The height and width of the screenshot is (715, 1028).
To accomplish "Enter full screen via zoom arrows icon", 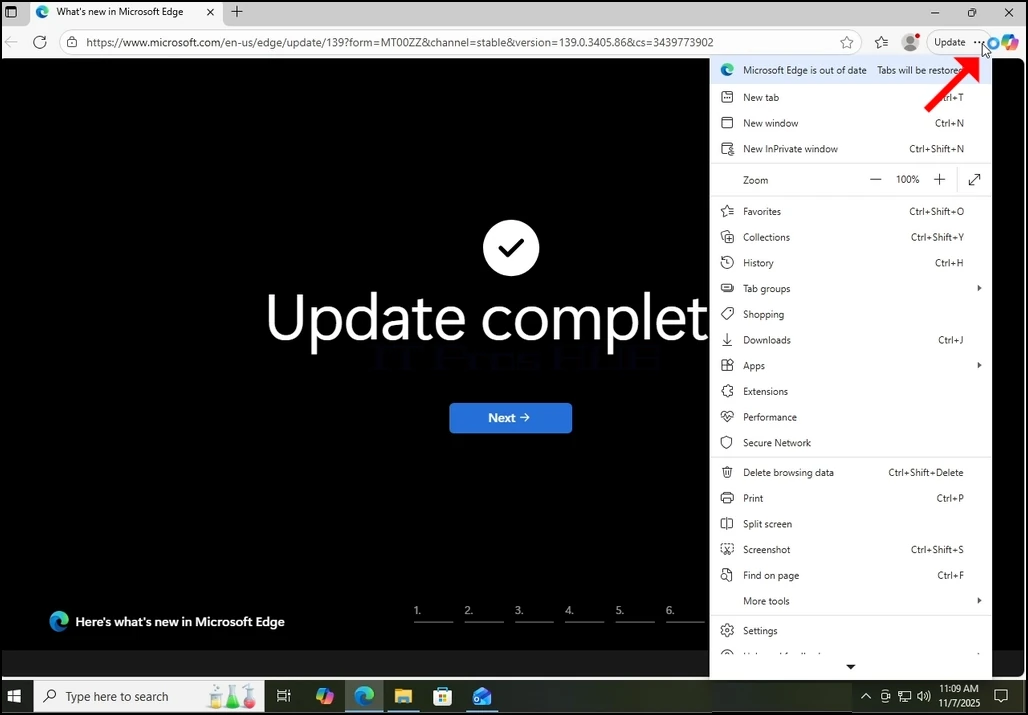I will click(974, 180).
